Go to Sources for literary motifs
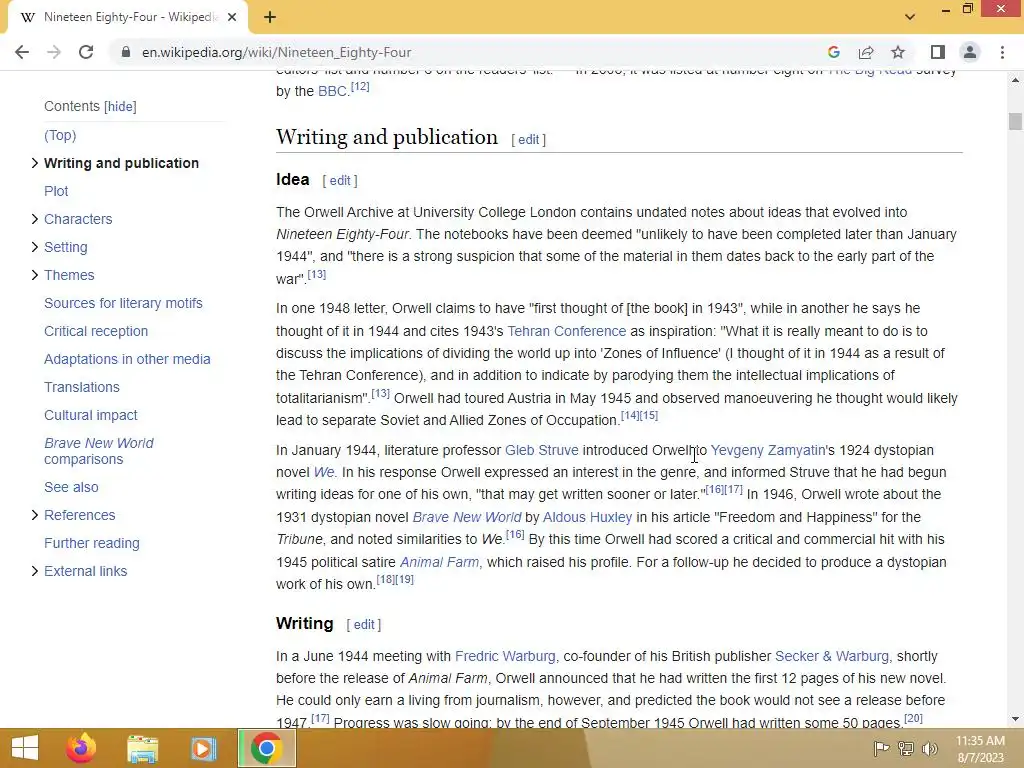This screenshot has height=768, width=1024. click(123, 303)
